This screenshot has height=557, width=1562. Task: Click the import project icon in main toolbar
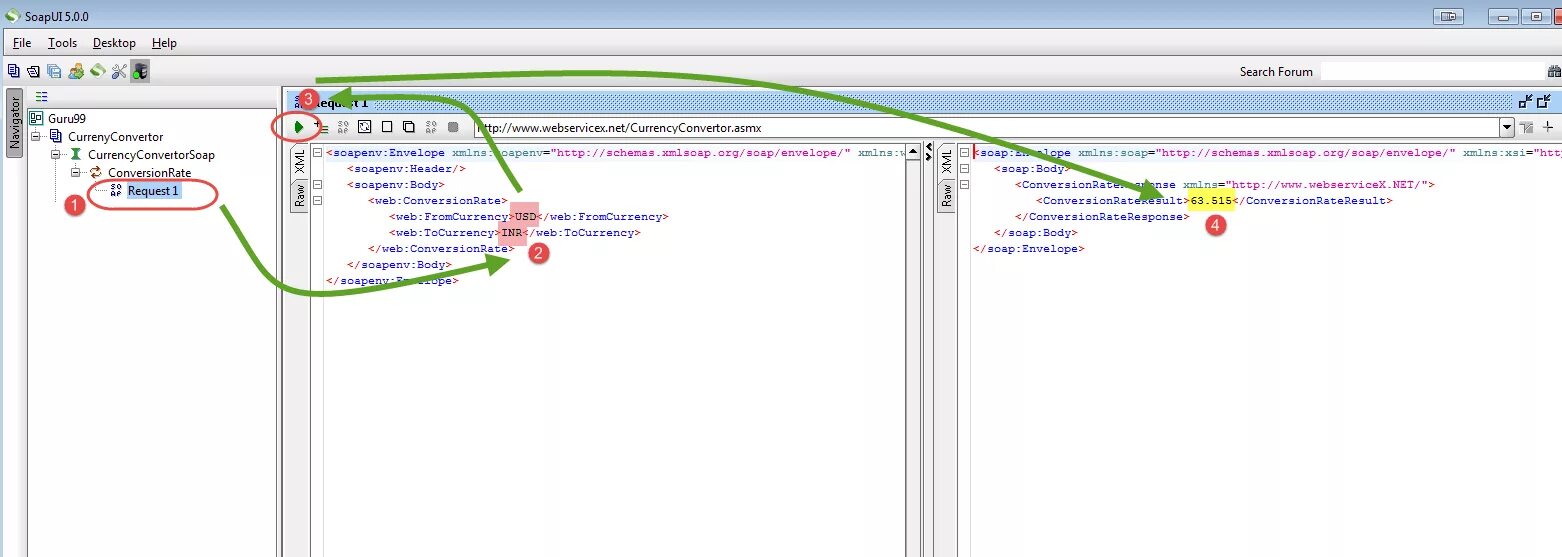(34, 71)
